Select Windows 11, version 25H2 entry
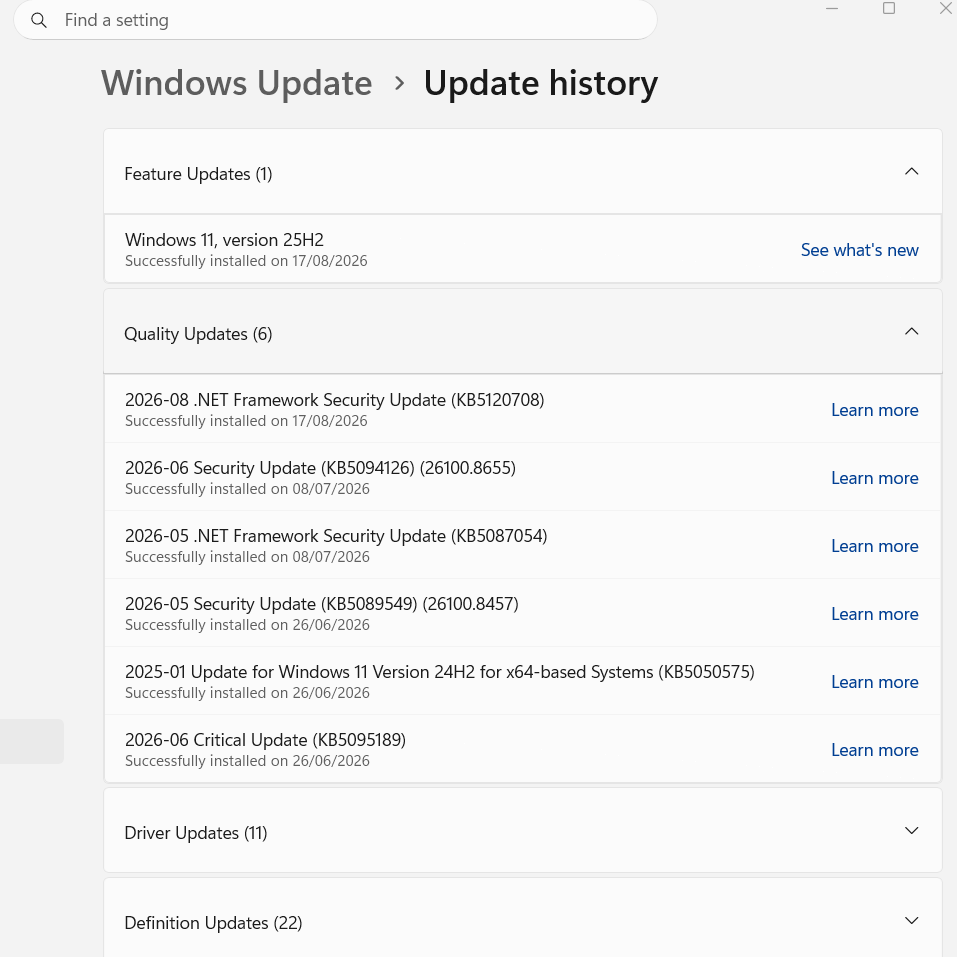957x957 pixels. [523, 249]
